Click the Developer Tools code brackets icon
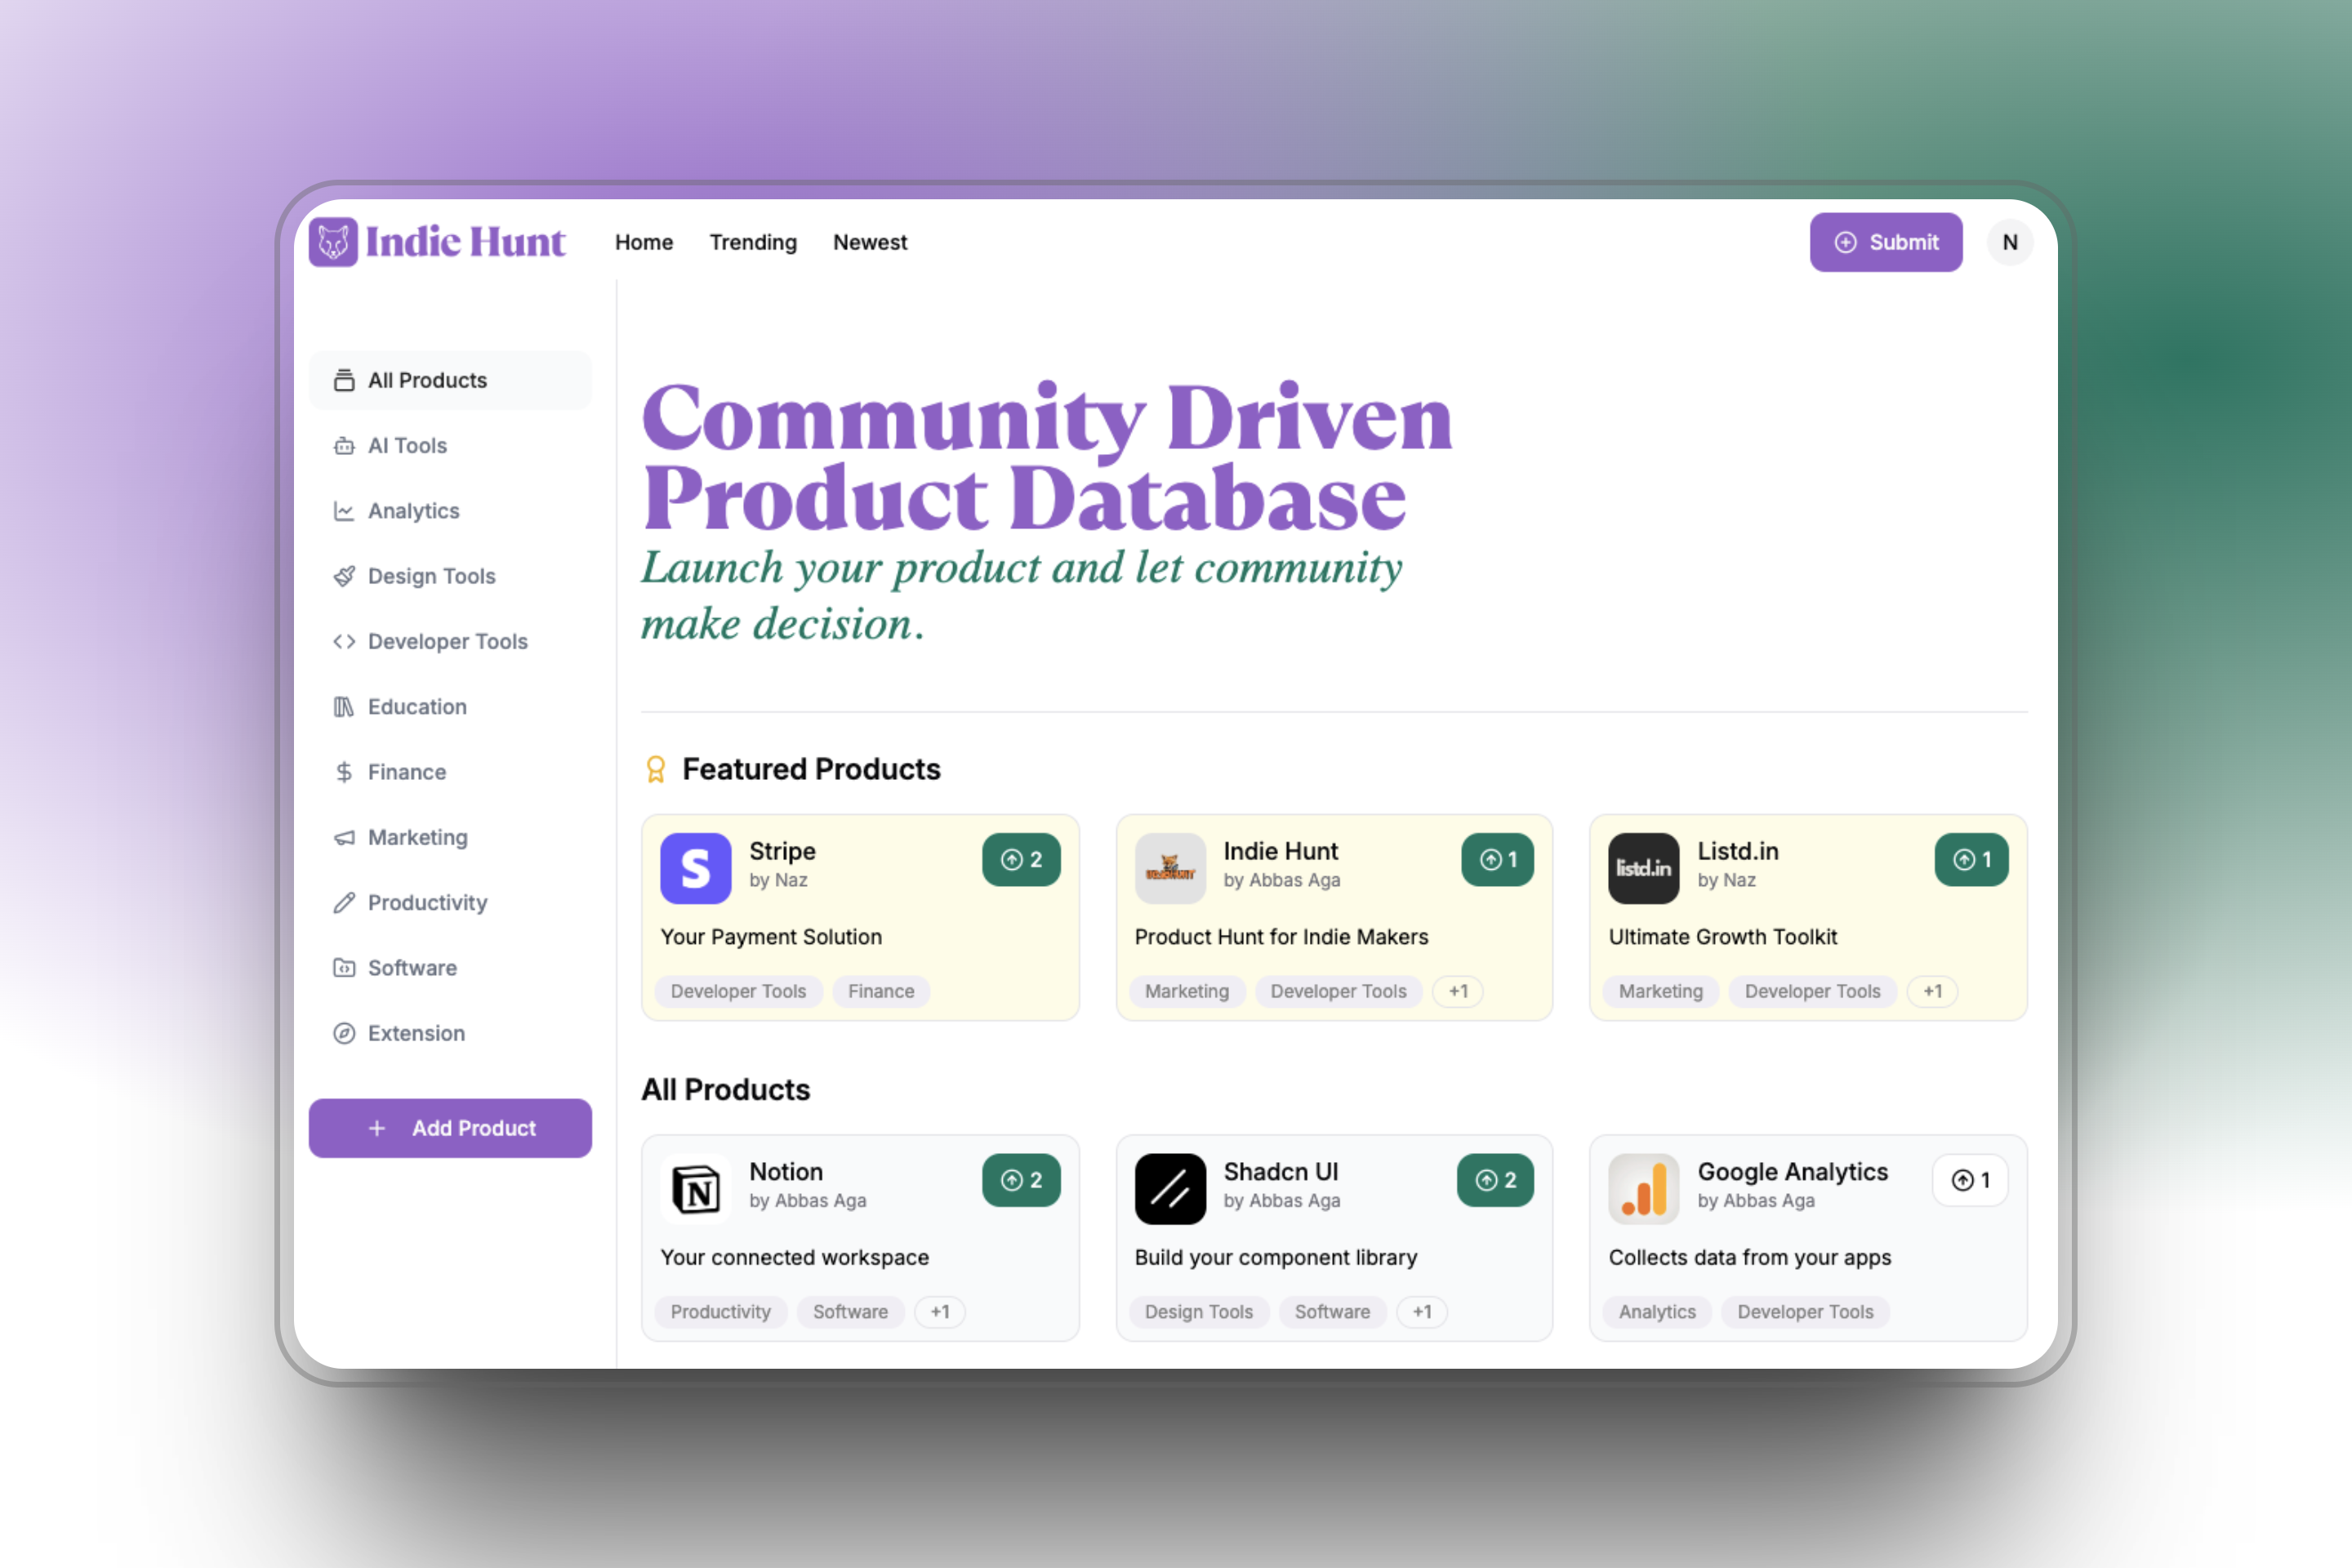The image size is (2352, 1568). pyautogui.click(x=344, y=641)
